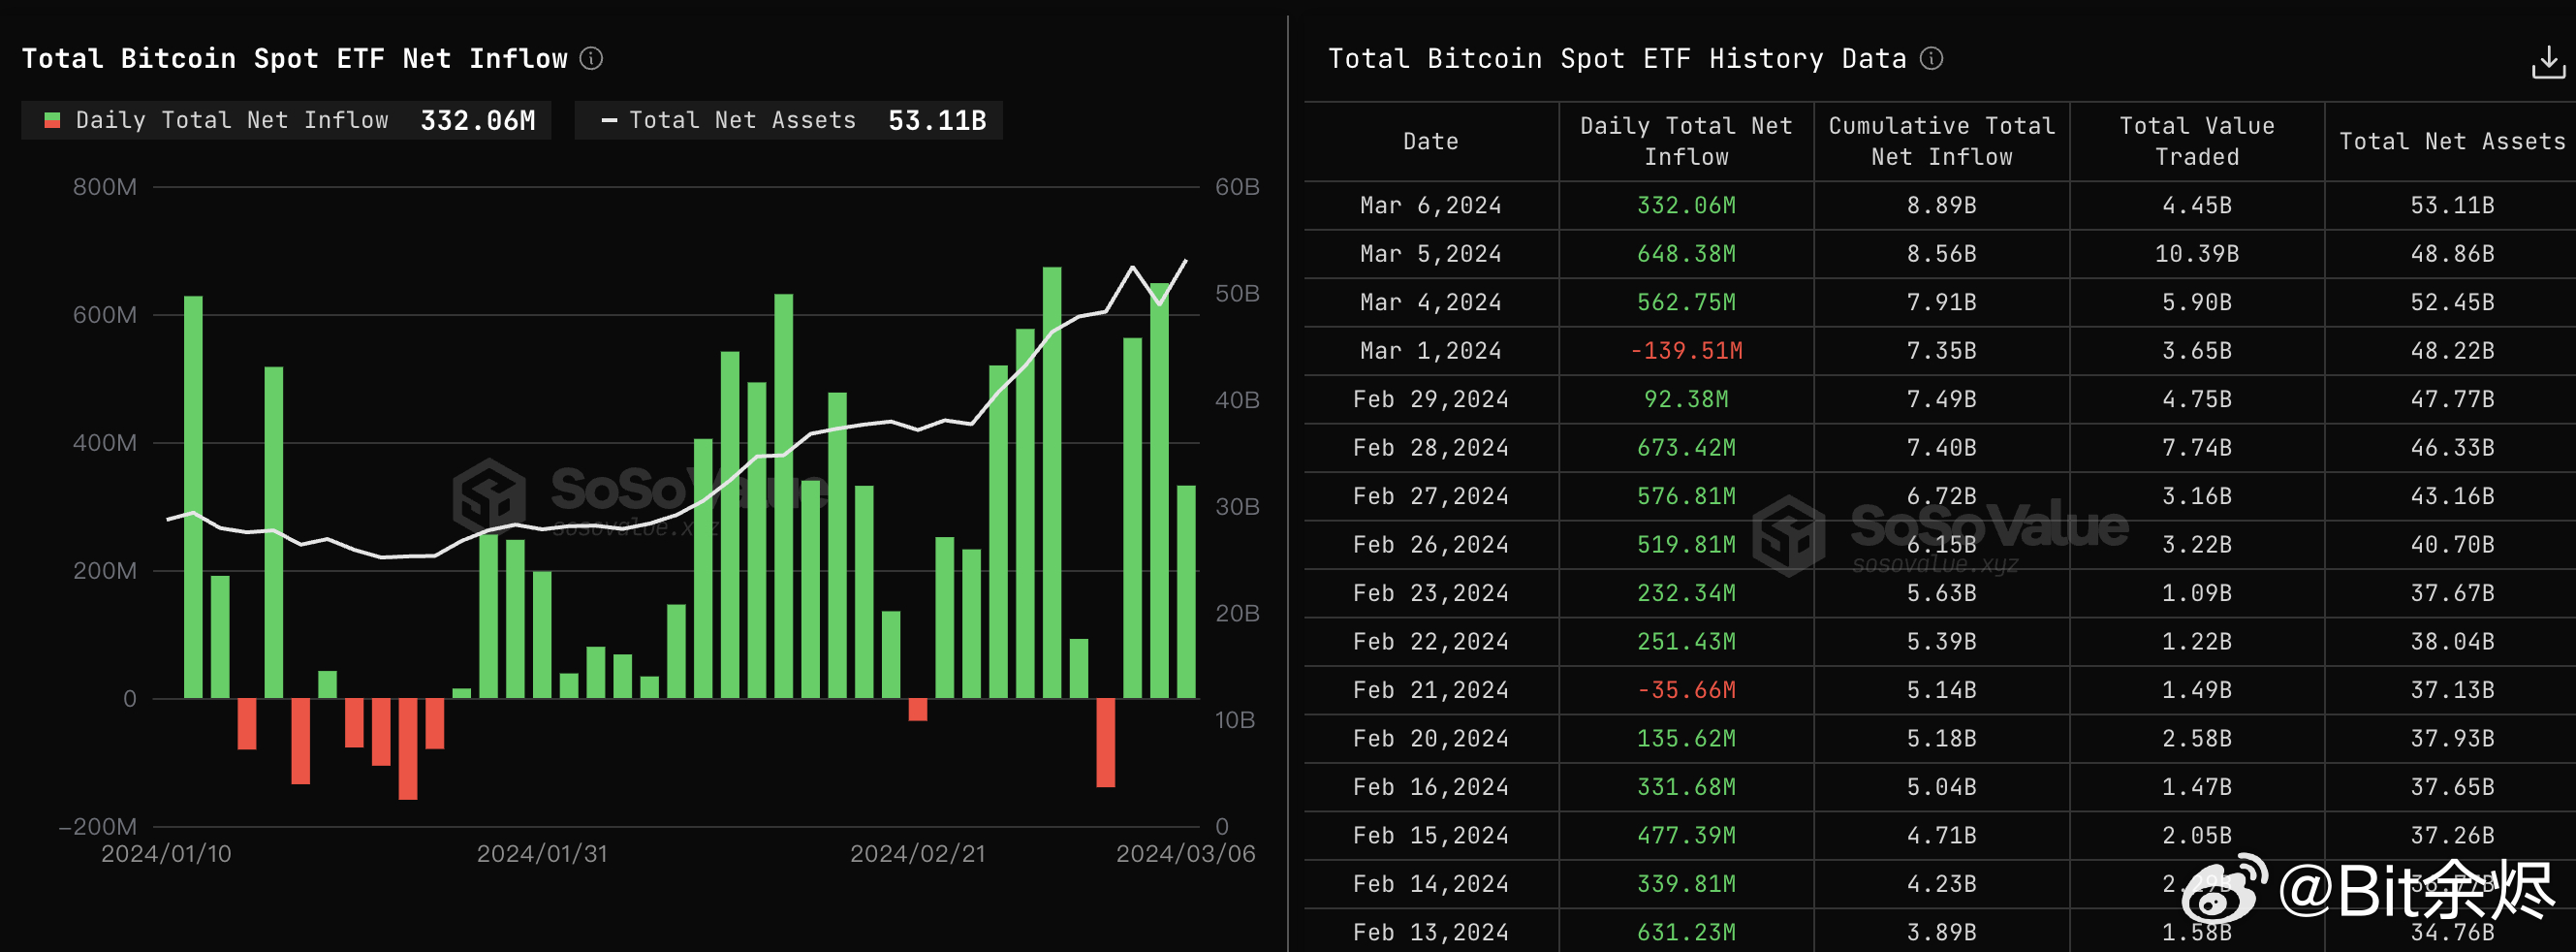This screenshot has width=2576, height=952.
Task: Click the 8.89B cumulative inflow cell
Action: (x=1941, y=206)
